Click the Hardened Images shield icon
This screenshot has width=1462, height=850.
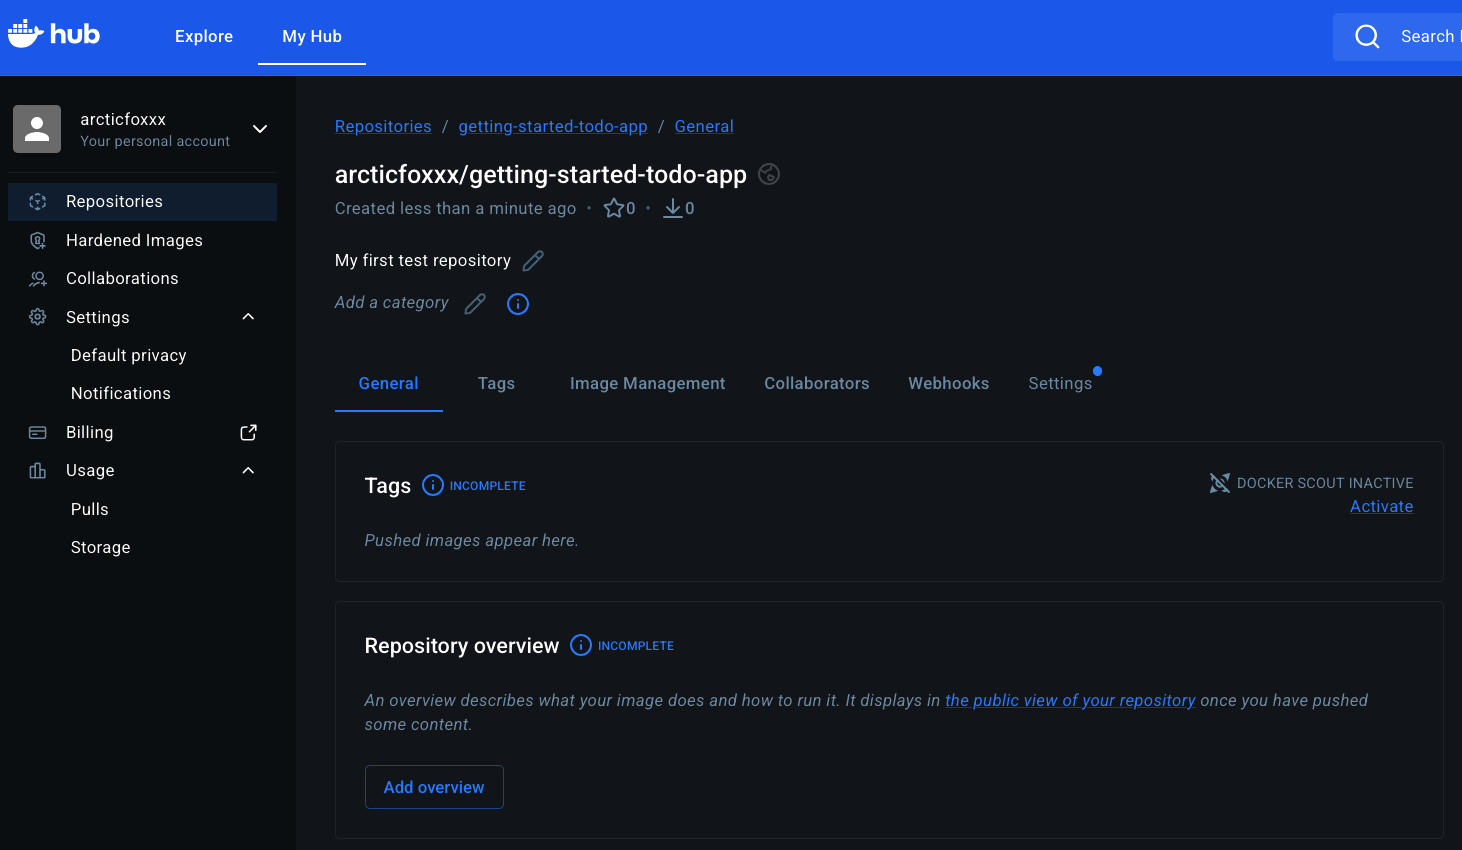(x=38, y=240)
